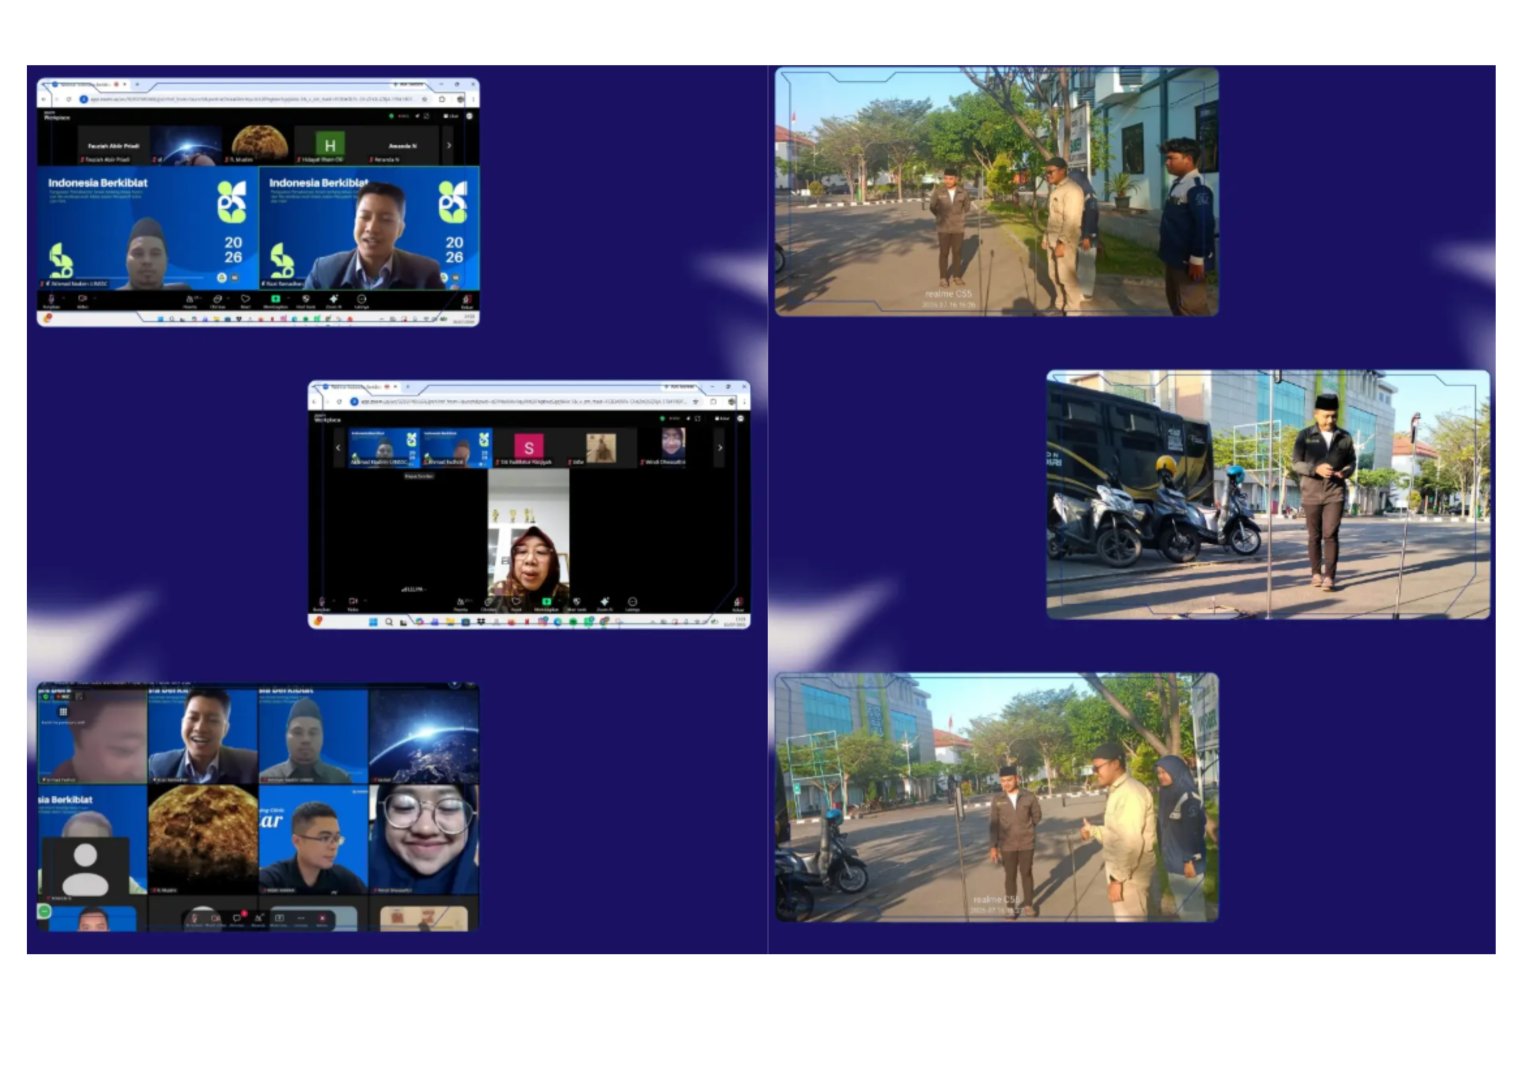Open host tools shield in woman-speaker Zoom window
The image size is (1536, 1080).
(x=577, y=603)
